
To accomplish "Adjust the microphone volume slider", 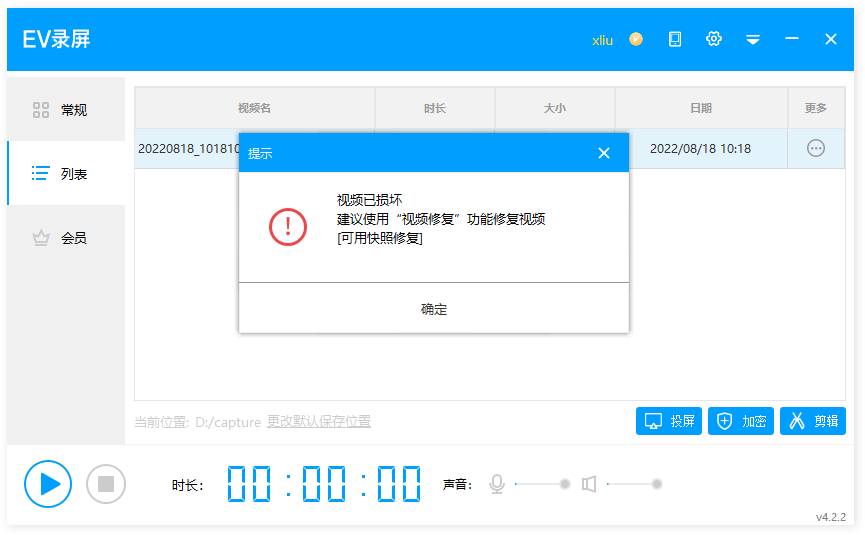I will pyautogui.click(x=540, y=484).
